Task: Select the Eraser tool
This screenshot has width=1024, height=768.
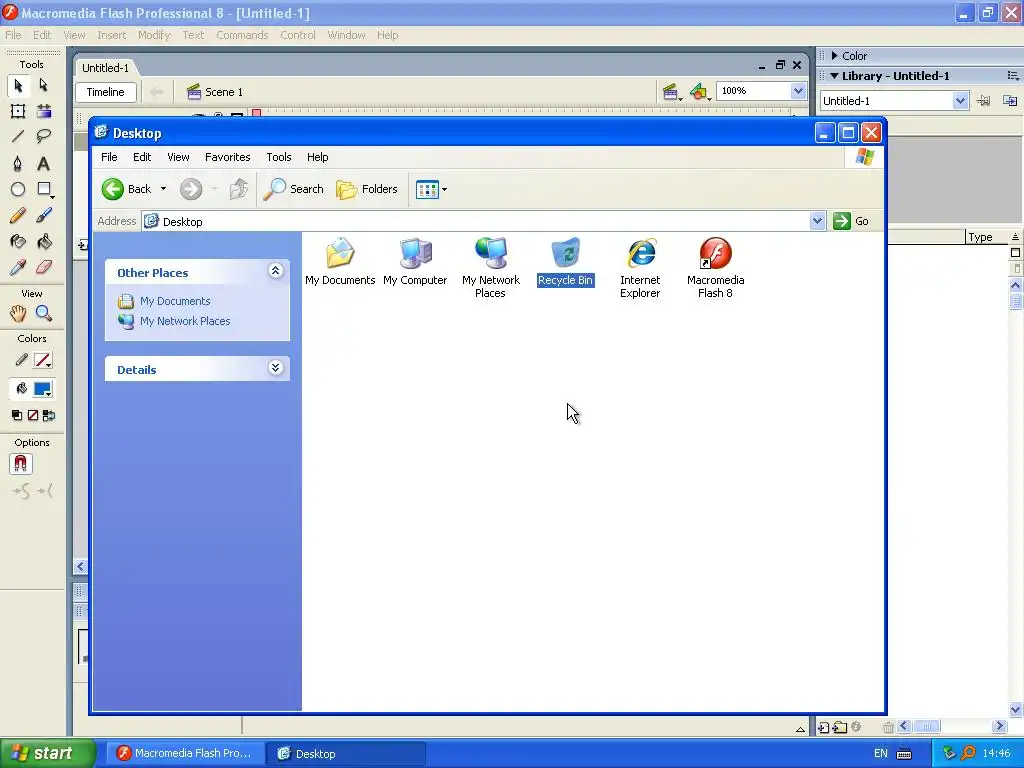Action: click(x=44, y=267)
